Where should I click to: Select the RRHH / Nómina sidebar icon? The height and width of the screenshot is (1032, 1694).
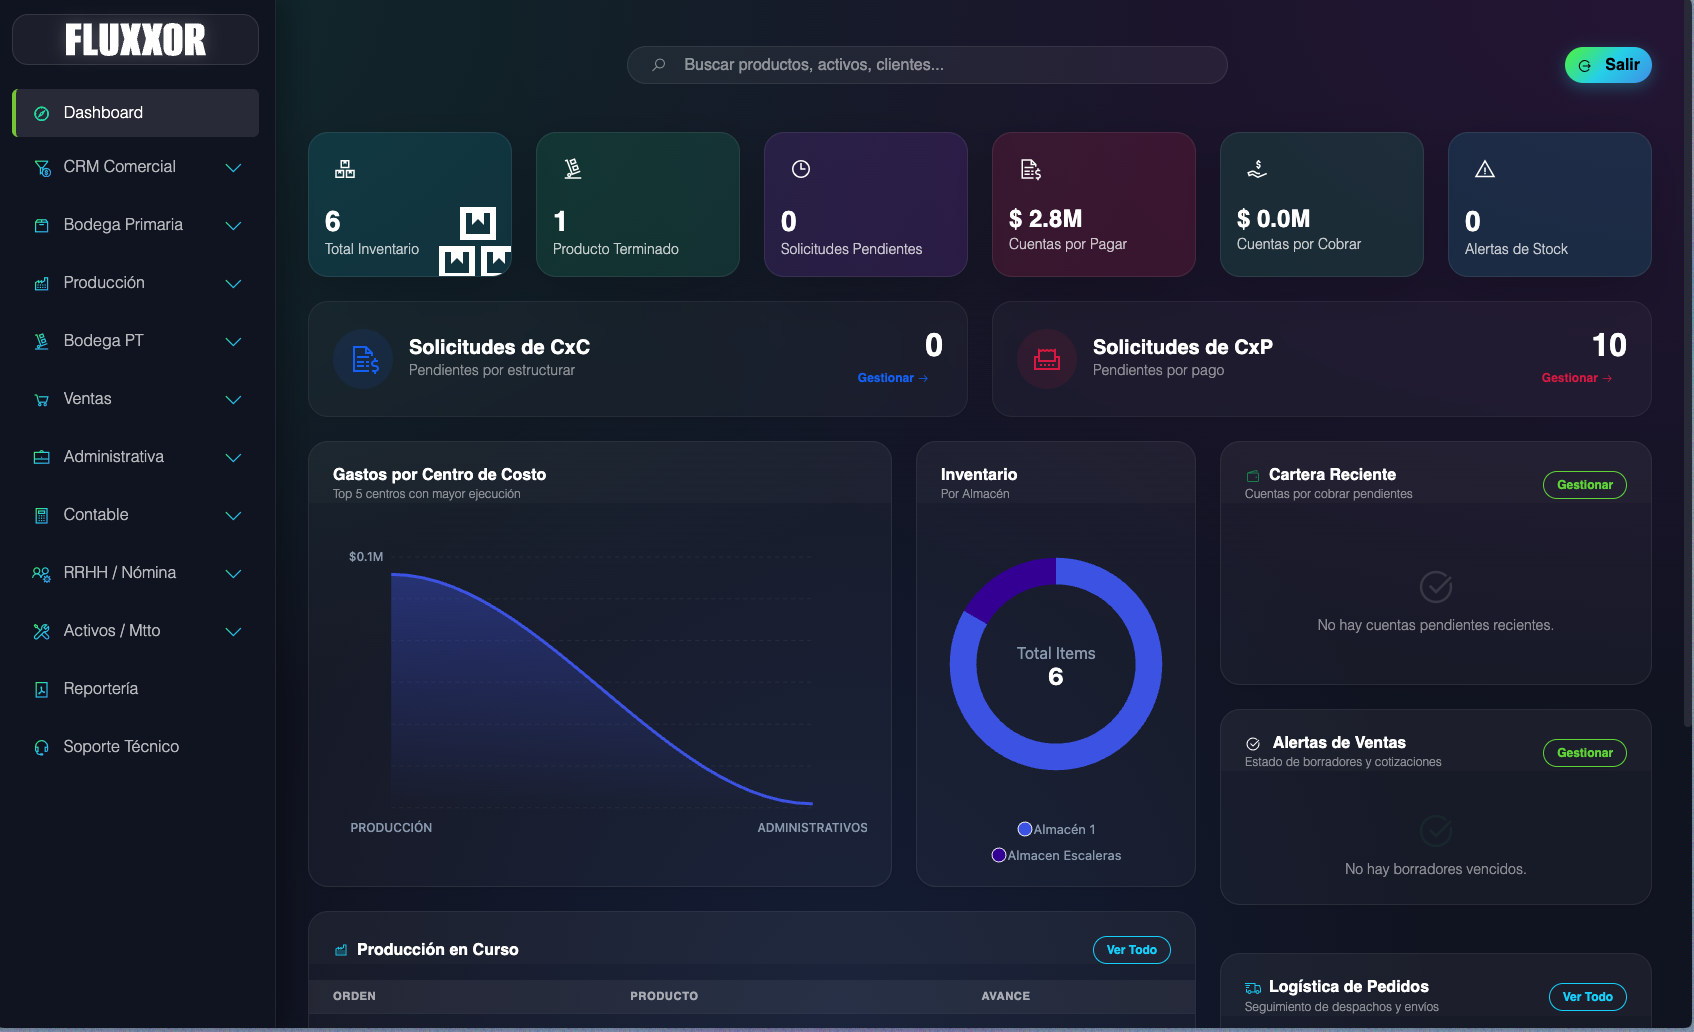coord(41,573)
